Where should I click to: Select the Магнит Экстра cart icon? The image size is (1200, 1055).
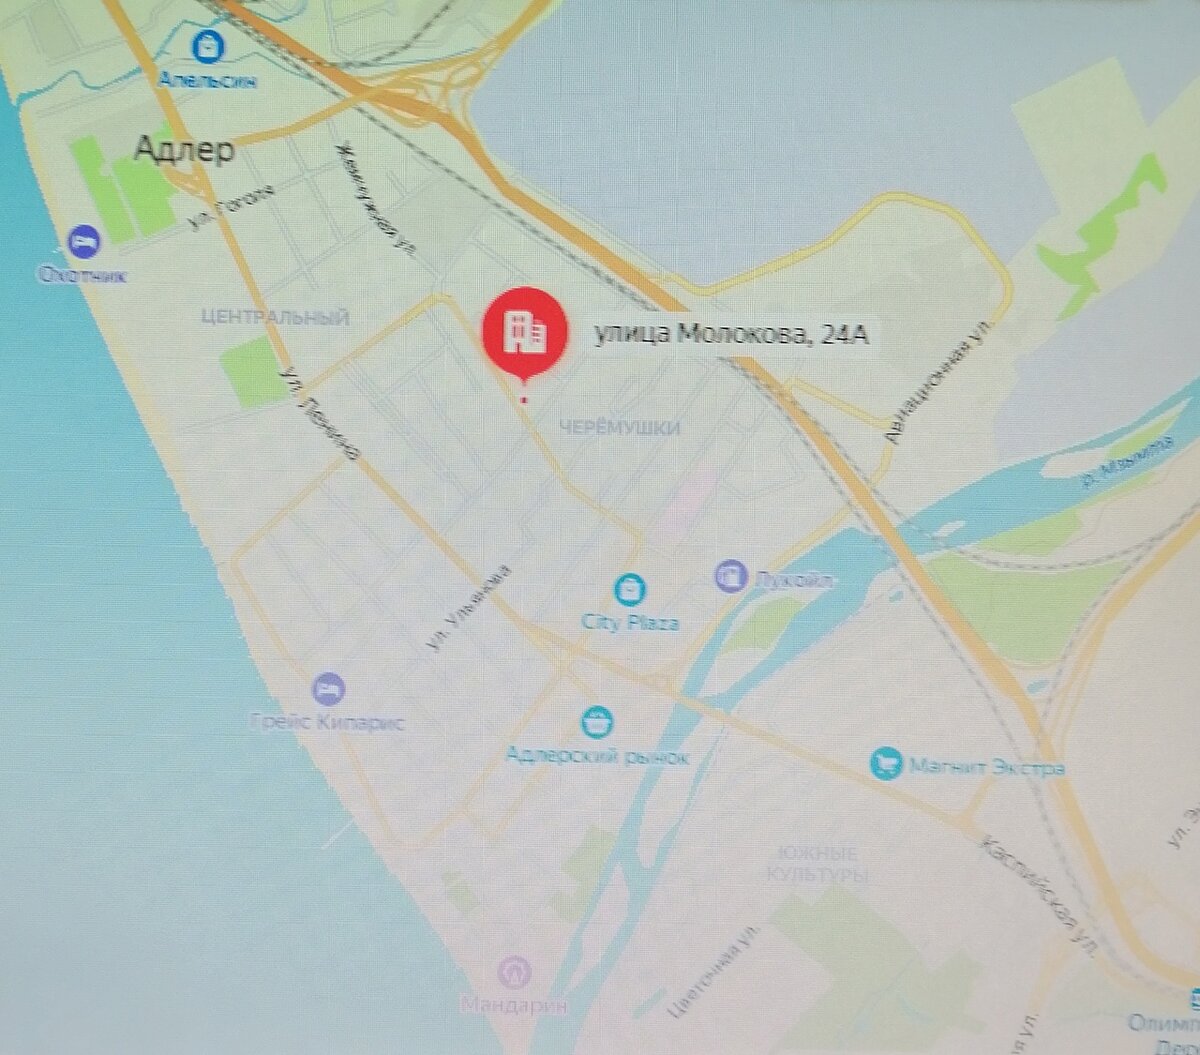(x=884, y=765)
